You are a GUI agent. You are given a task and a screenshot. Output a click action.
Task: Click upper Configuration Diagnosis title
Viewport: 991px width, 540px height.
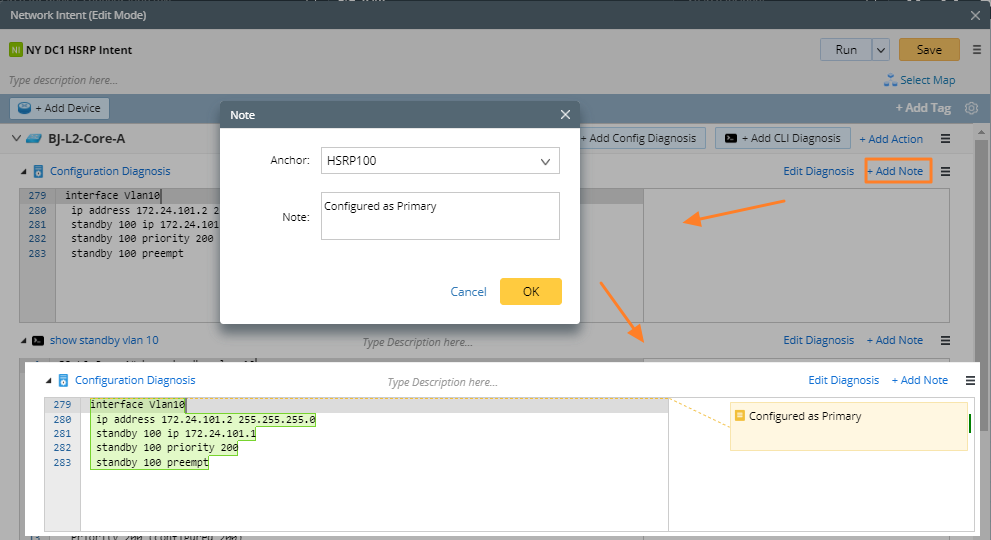110,171
